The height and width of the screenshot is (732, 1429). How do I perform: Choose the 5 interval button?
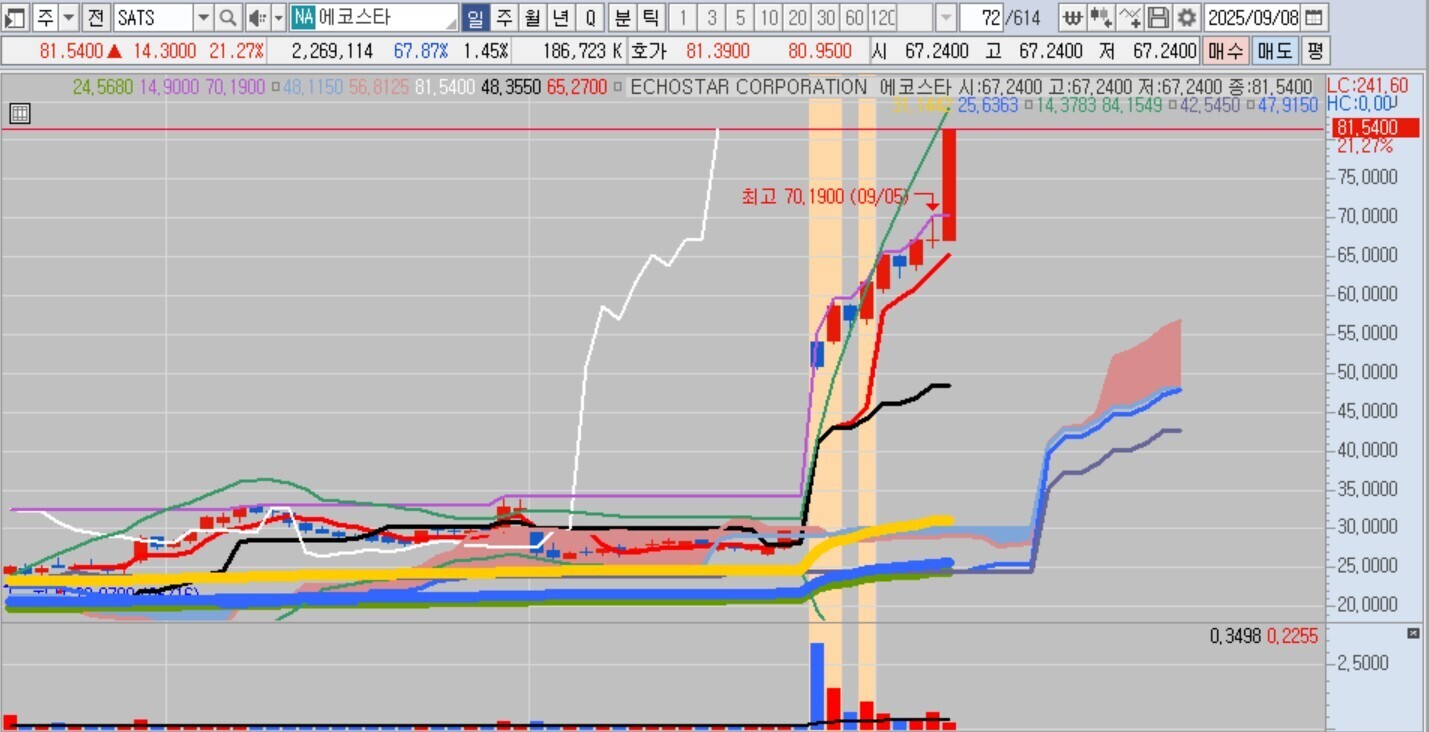click(740, 17)
